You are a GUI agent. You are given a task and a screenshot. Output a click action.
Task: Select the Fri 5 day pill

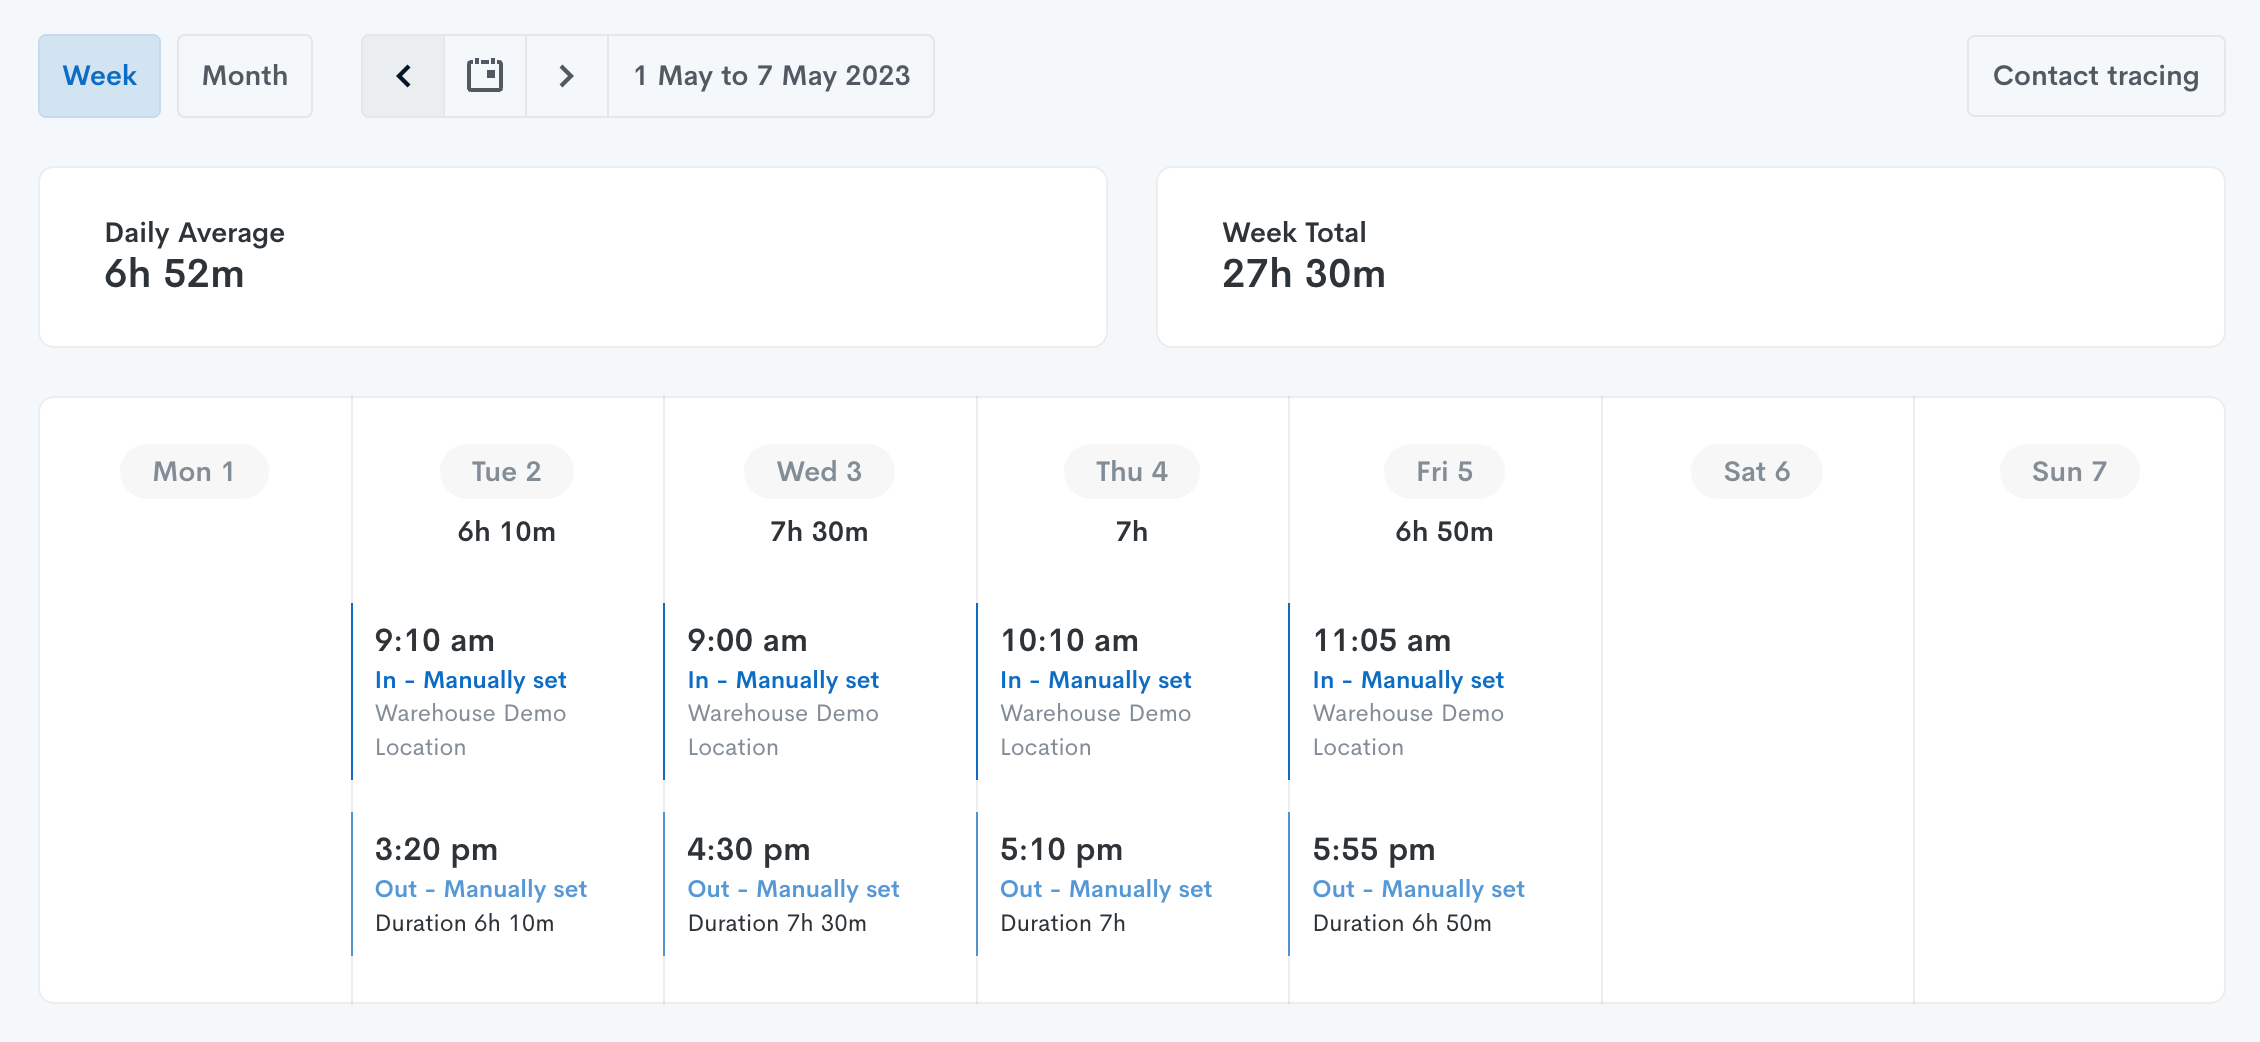[x=1444, y=471]
